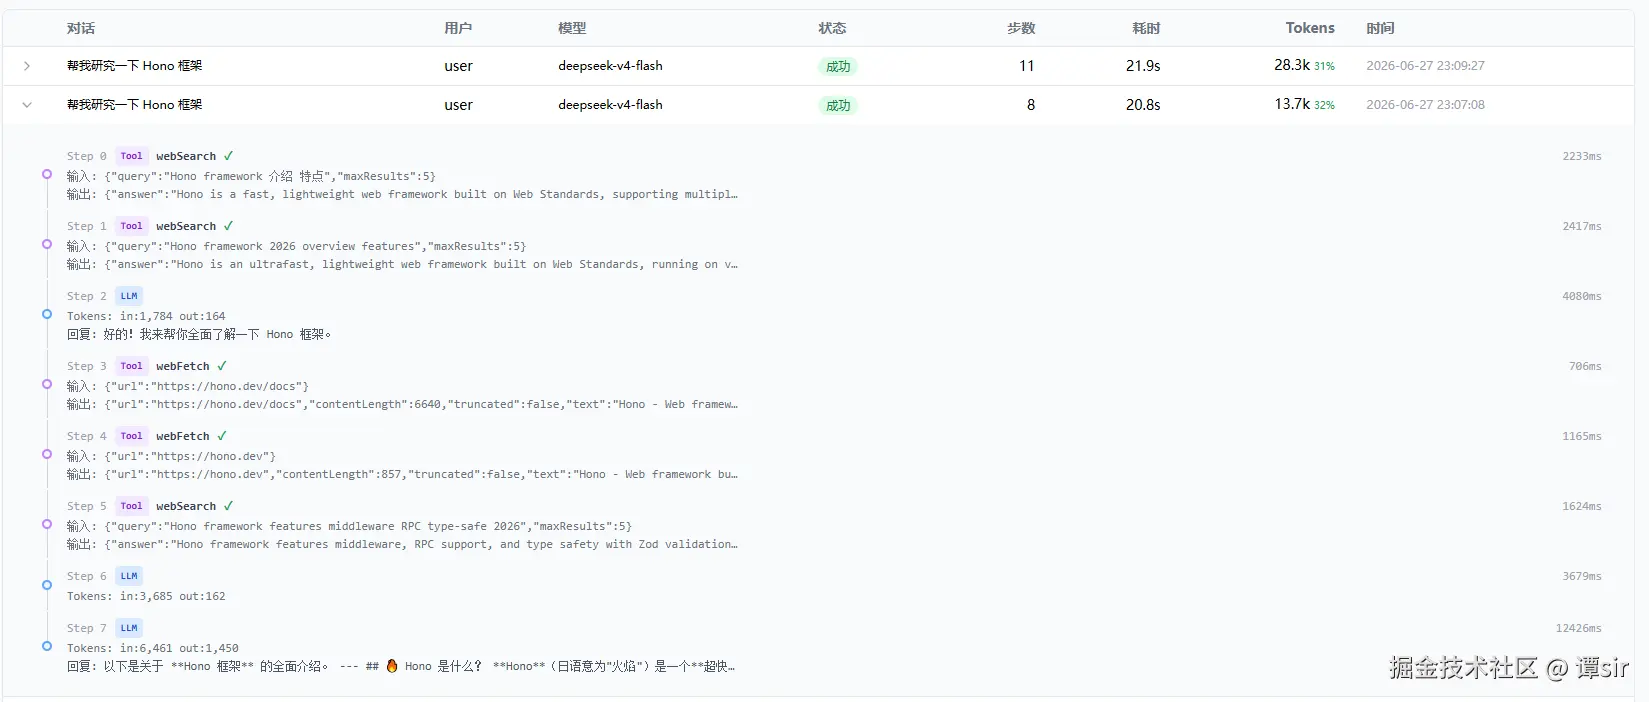Click the 2233ms duration of Step 0

tap(1582, 156)
